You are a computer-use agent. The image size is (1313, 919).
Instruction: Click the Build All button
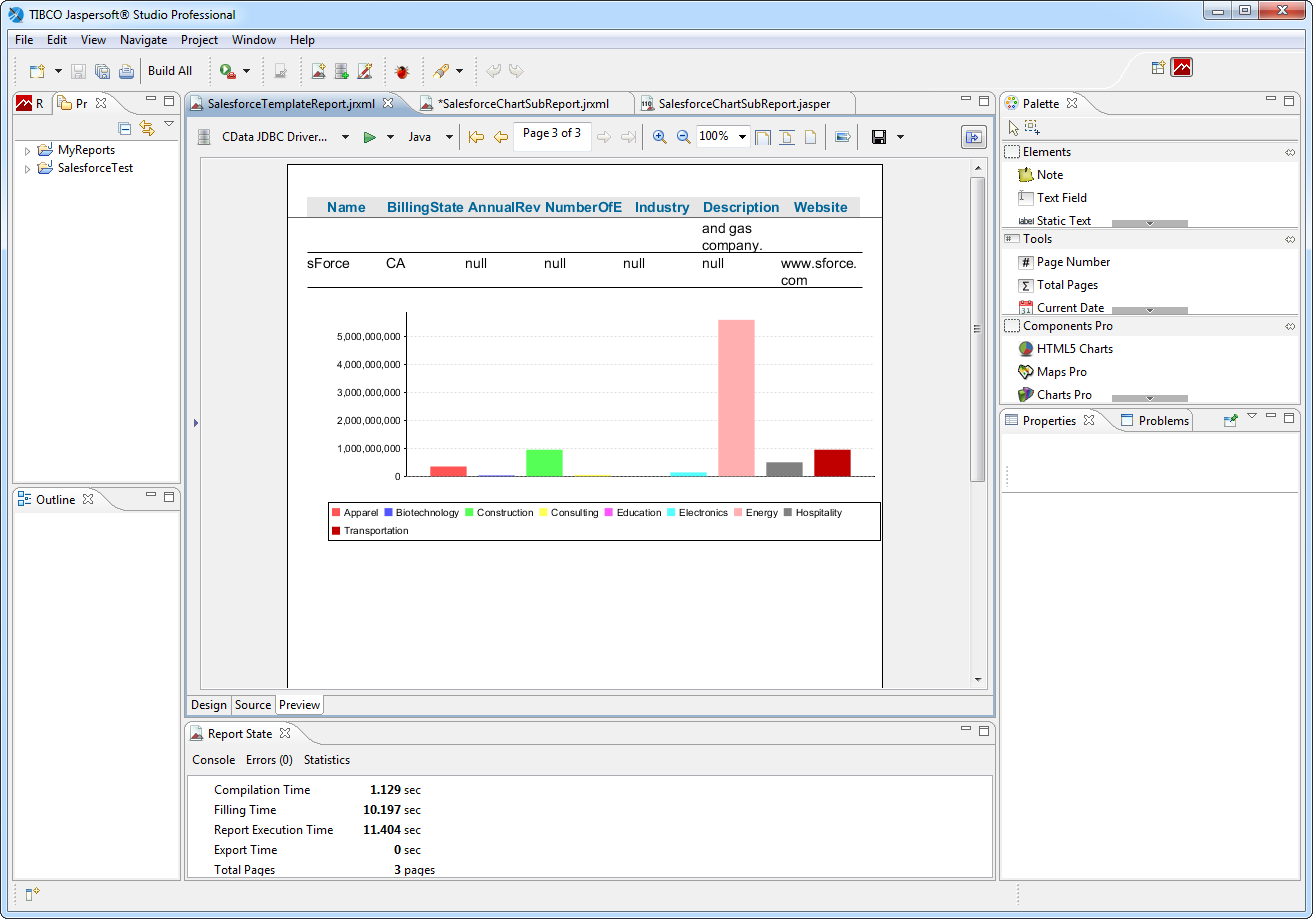coord(170,71)
